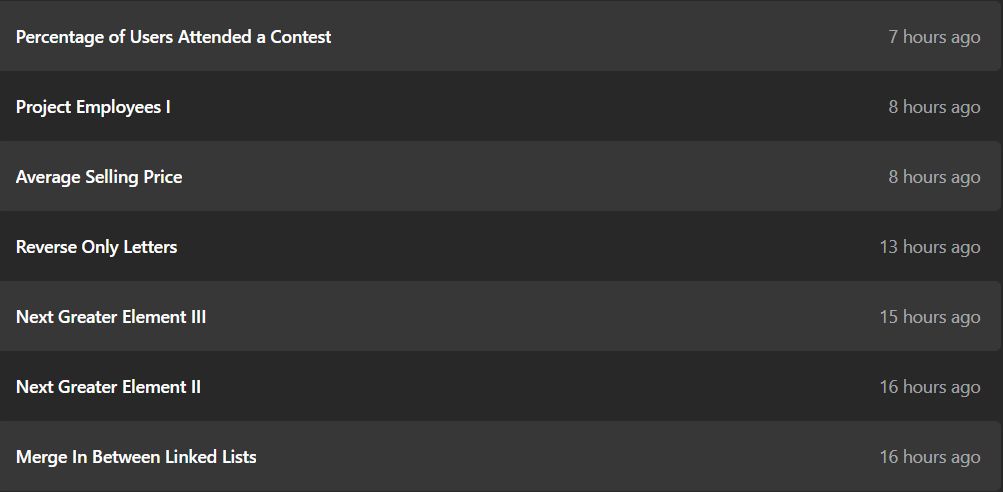The height and width of the screenshot is (492, 1003).
Task: Click blank middle area of Project Employees I row
Action: coord(512,106)
